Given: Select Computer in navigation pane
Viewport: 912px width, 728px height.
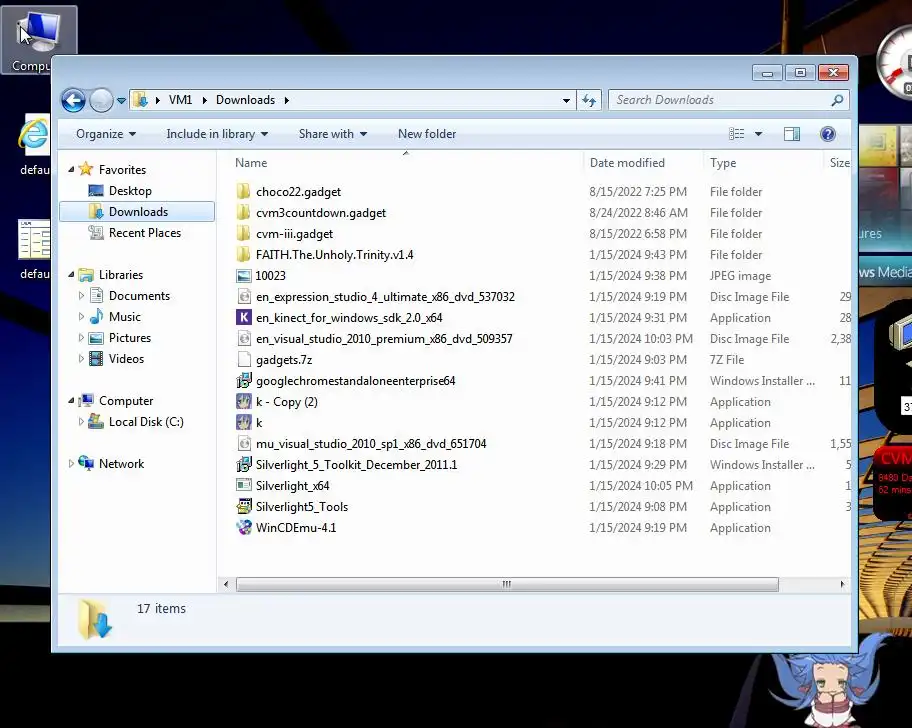Looking at the screenshot, I should point(126,401).
